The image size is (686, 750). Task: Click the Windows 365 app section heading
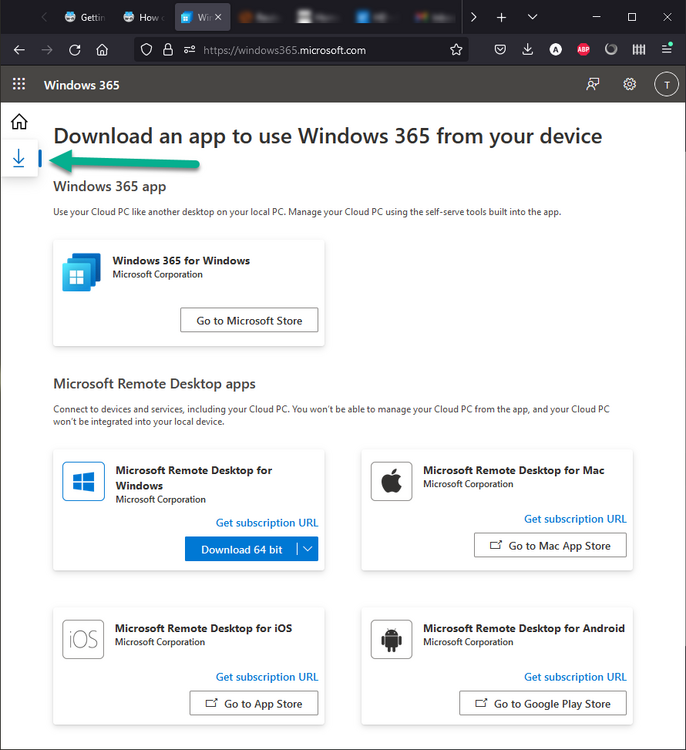(110, 187)
